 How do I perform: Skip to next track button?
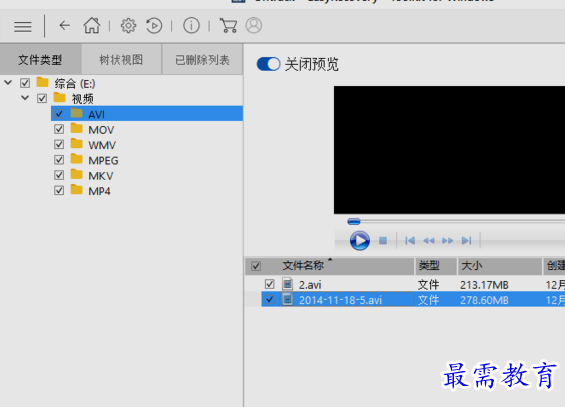466,241
